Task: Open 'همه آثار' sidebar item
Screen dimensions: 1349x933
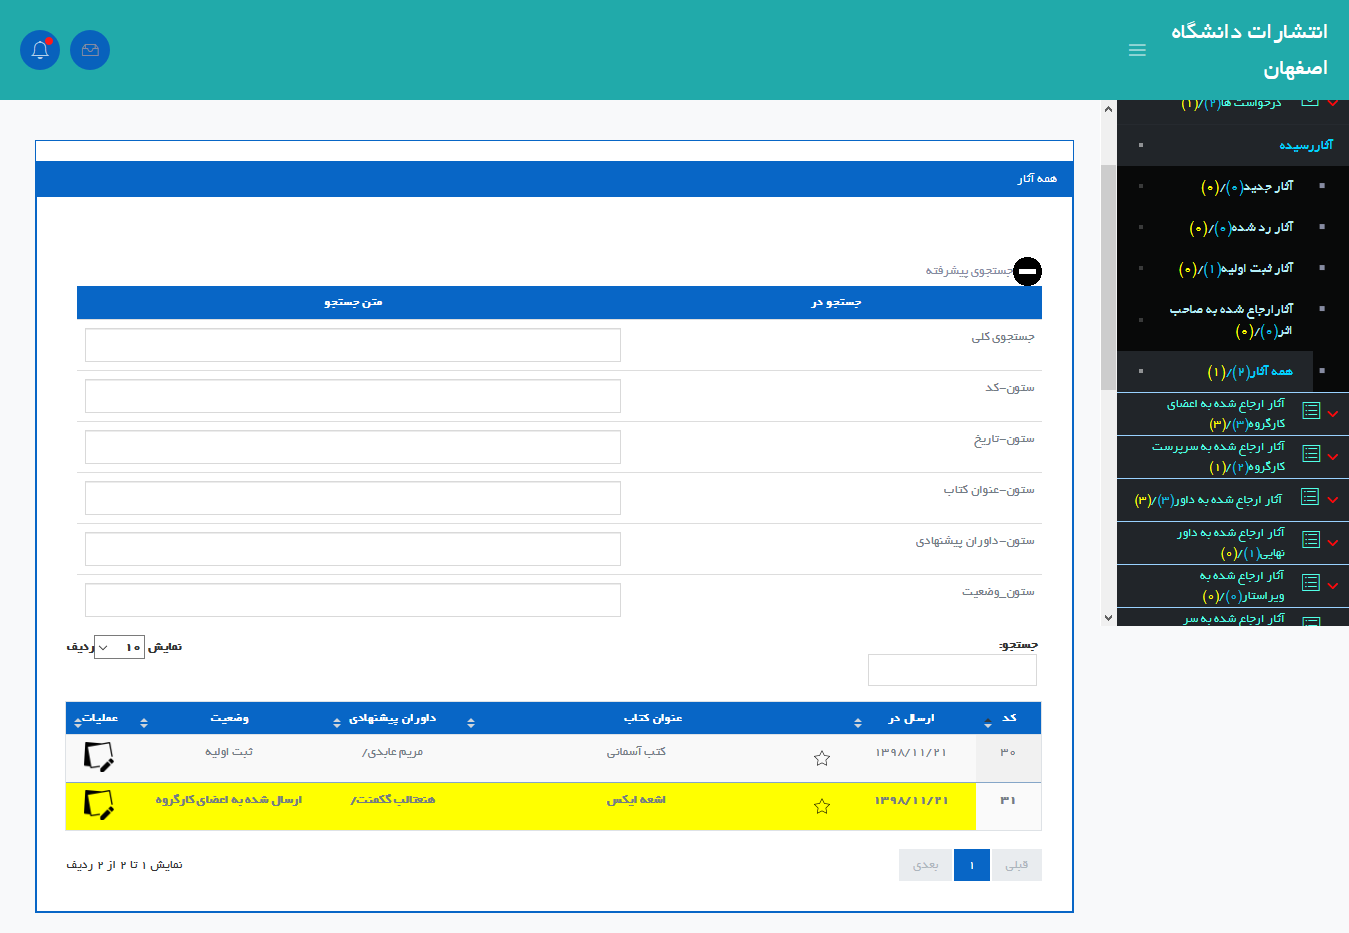Action: click(x=1249, y=372)
